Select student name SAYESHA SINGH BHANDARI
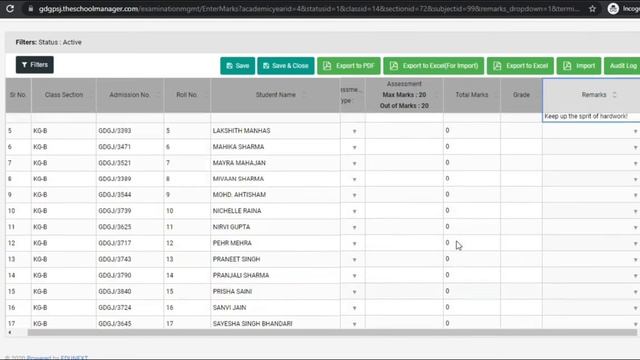This screenshot has height=360, width=640. [252, 324]
